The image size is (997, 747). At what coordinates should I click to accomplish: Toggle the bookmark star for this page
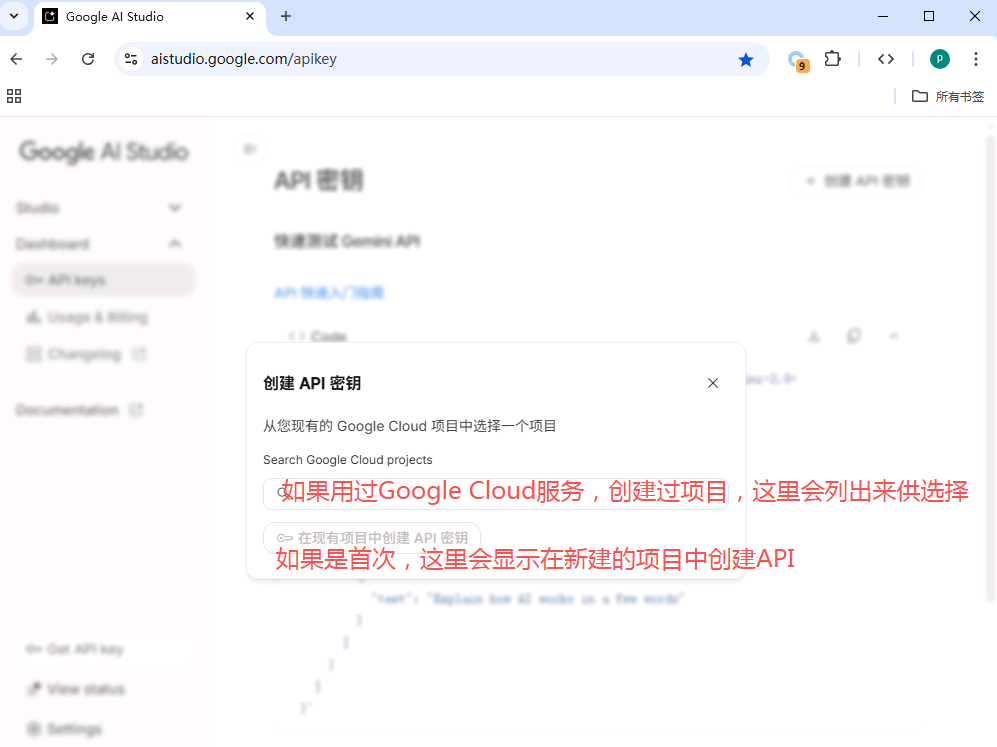coord(745,60)
